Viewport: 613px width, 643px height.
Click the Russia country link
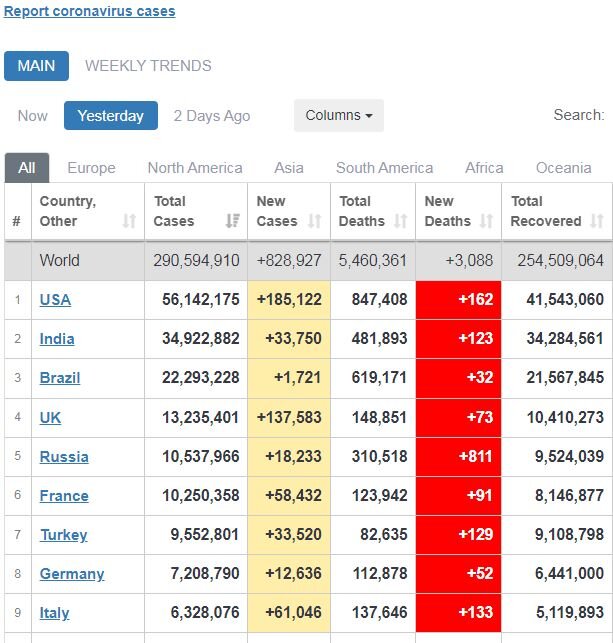coord(64,457)
